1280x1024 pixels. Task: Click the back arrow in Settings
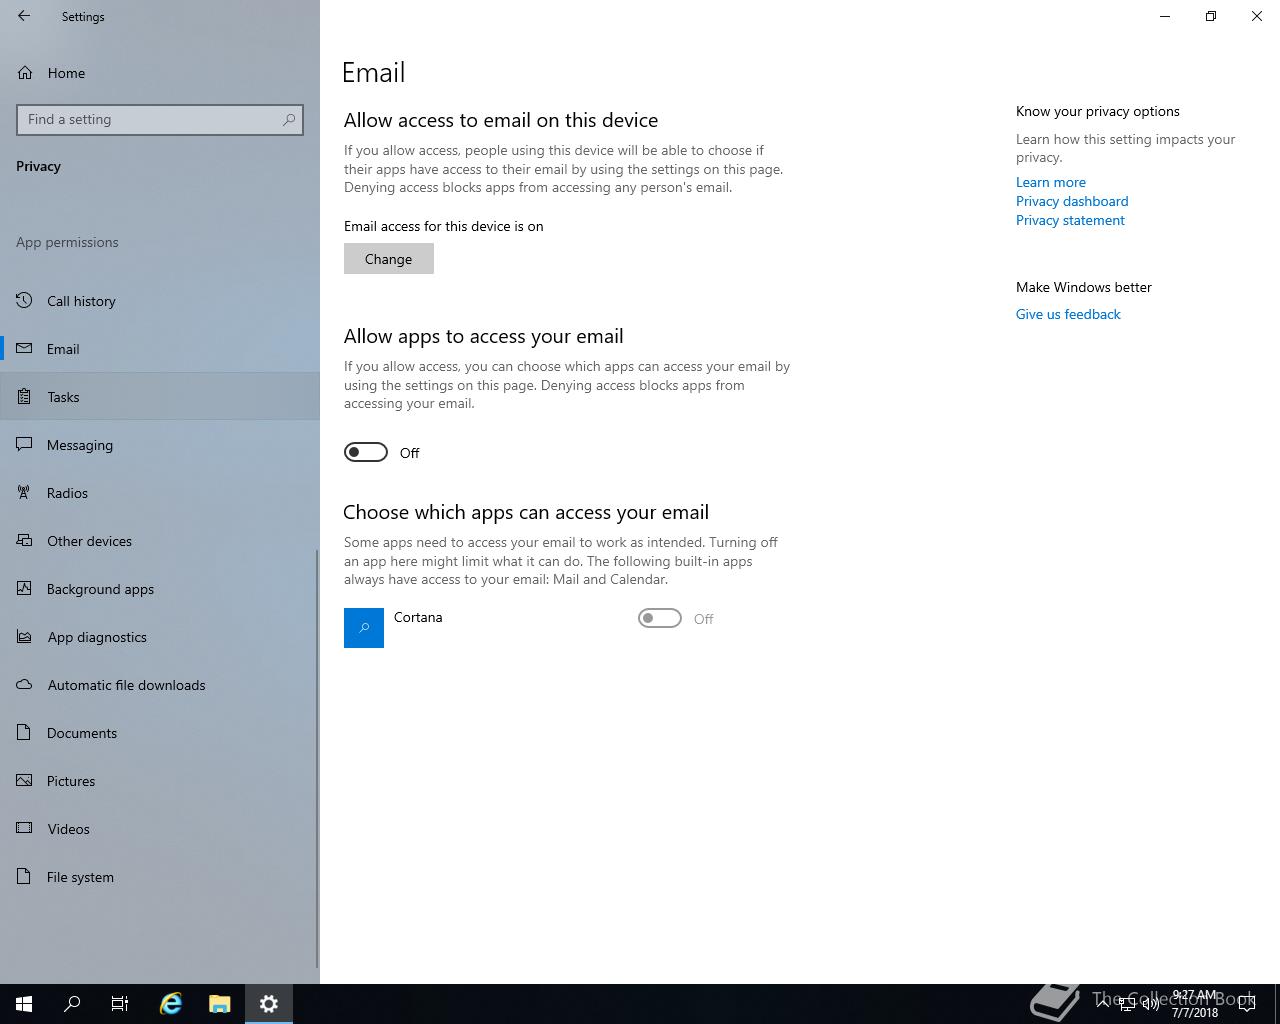pyautogui.click(x=24, y=16)
